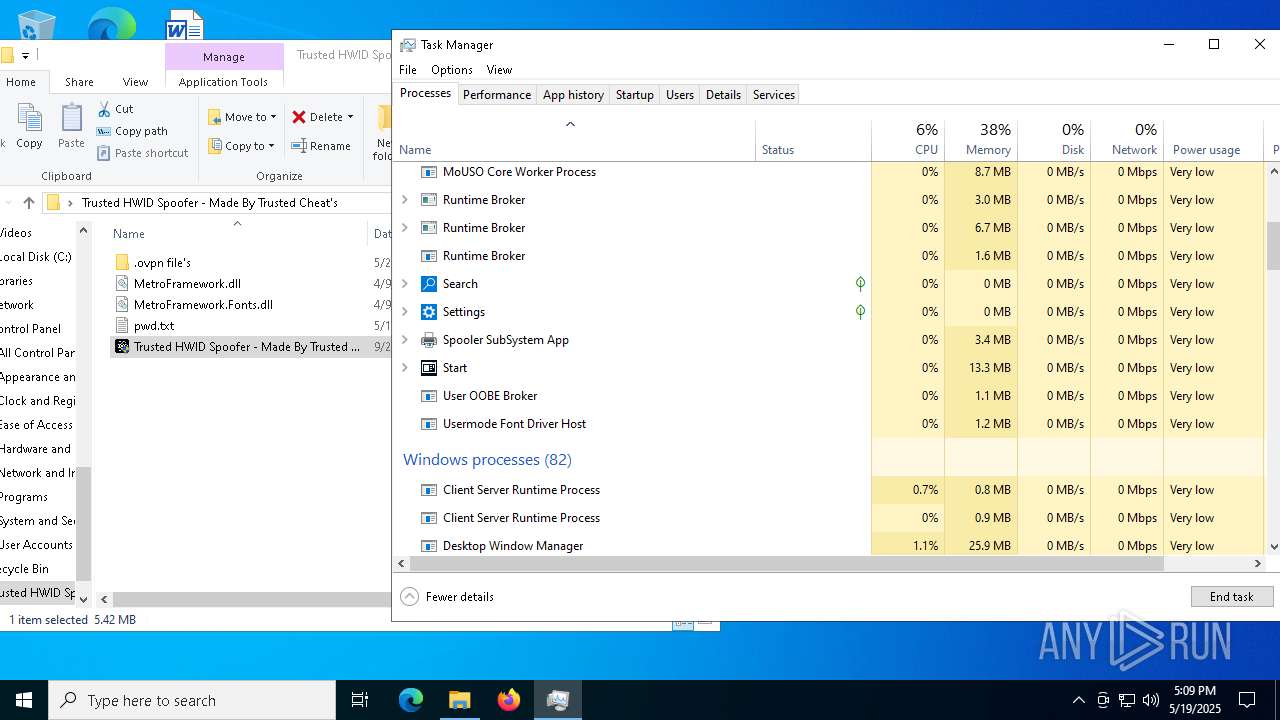Click the Start process icon
This screenshot has height=720, width=1280.
click(429, 368)
